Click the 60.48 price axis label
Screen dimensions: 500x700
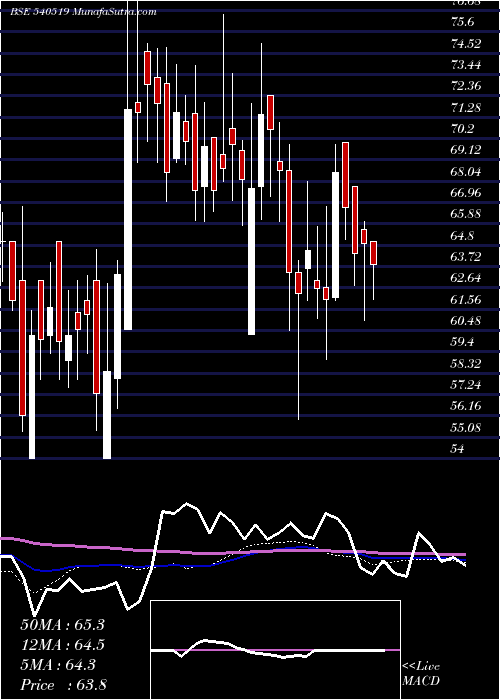tap(466, 321)
